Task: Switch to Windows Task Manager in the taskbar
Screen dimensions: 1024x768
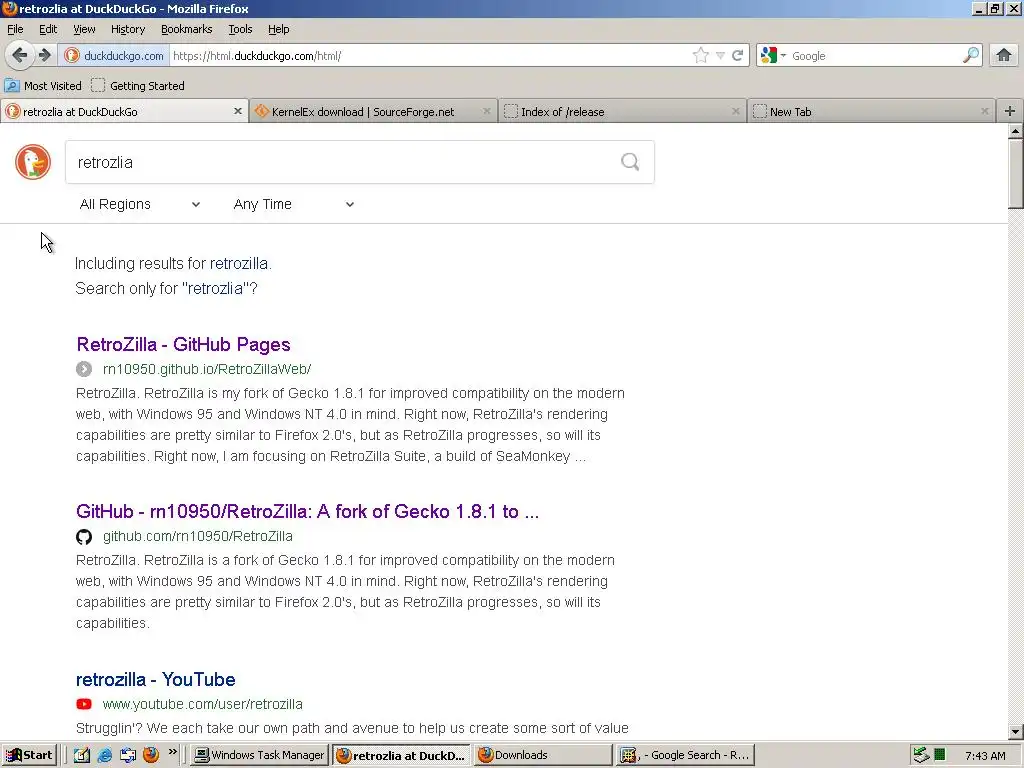Action: tap(260, 755)
